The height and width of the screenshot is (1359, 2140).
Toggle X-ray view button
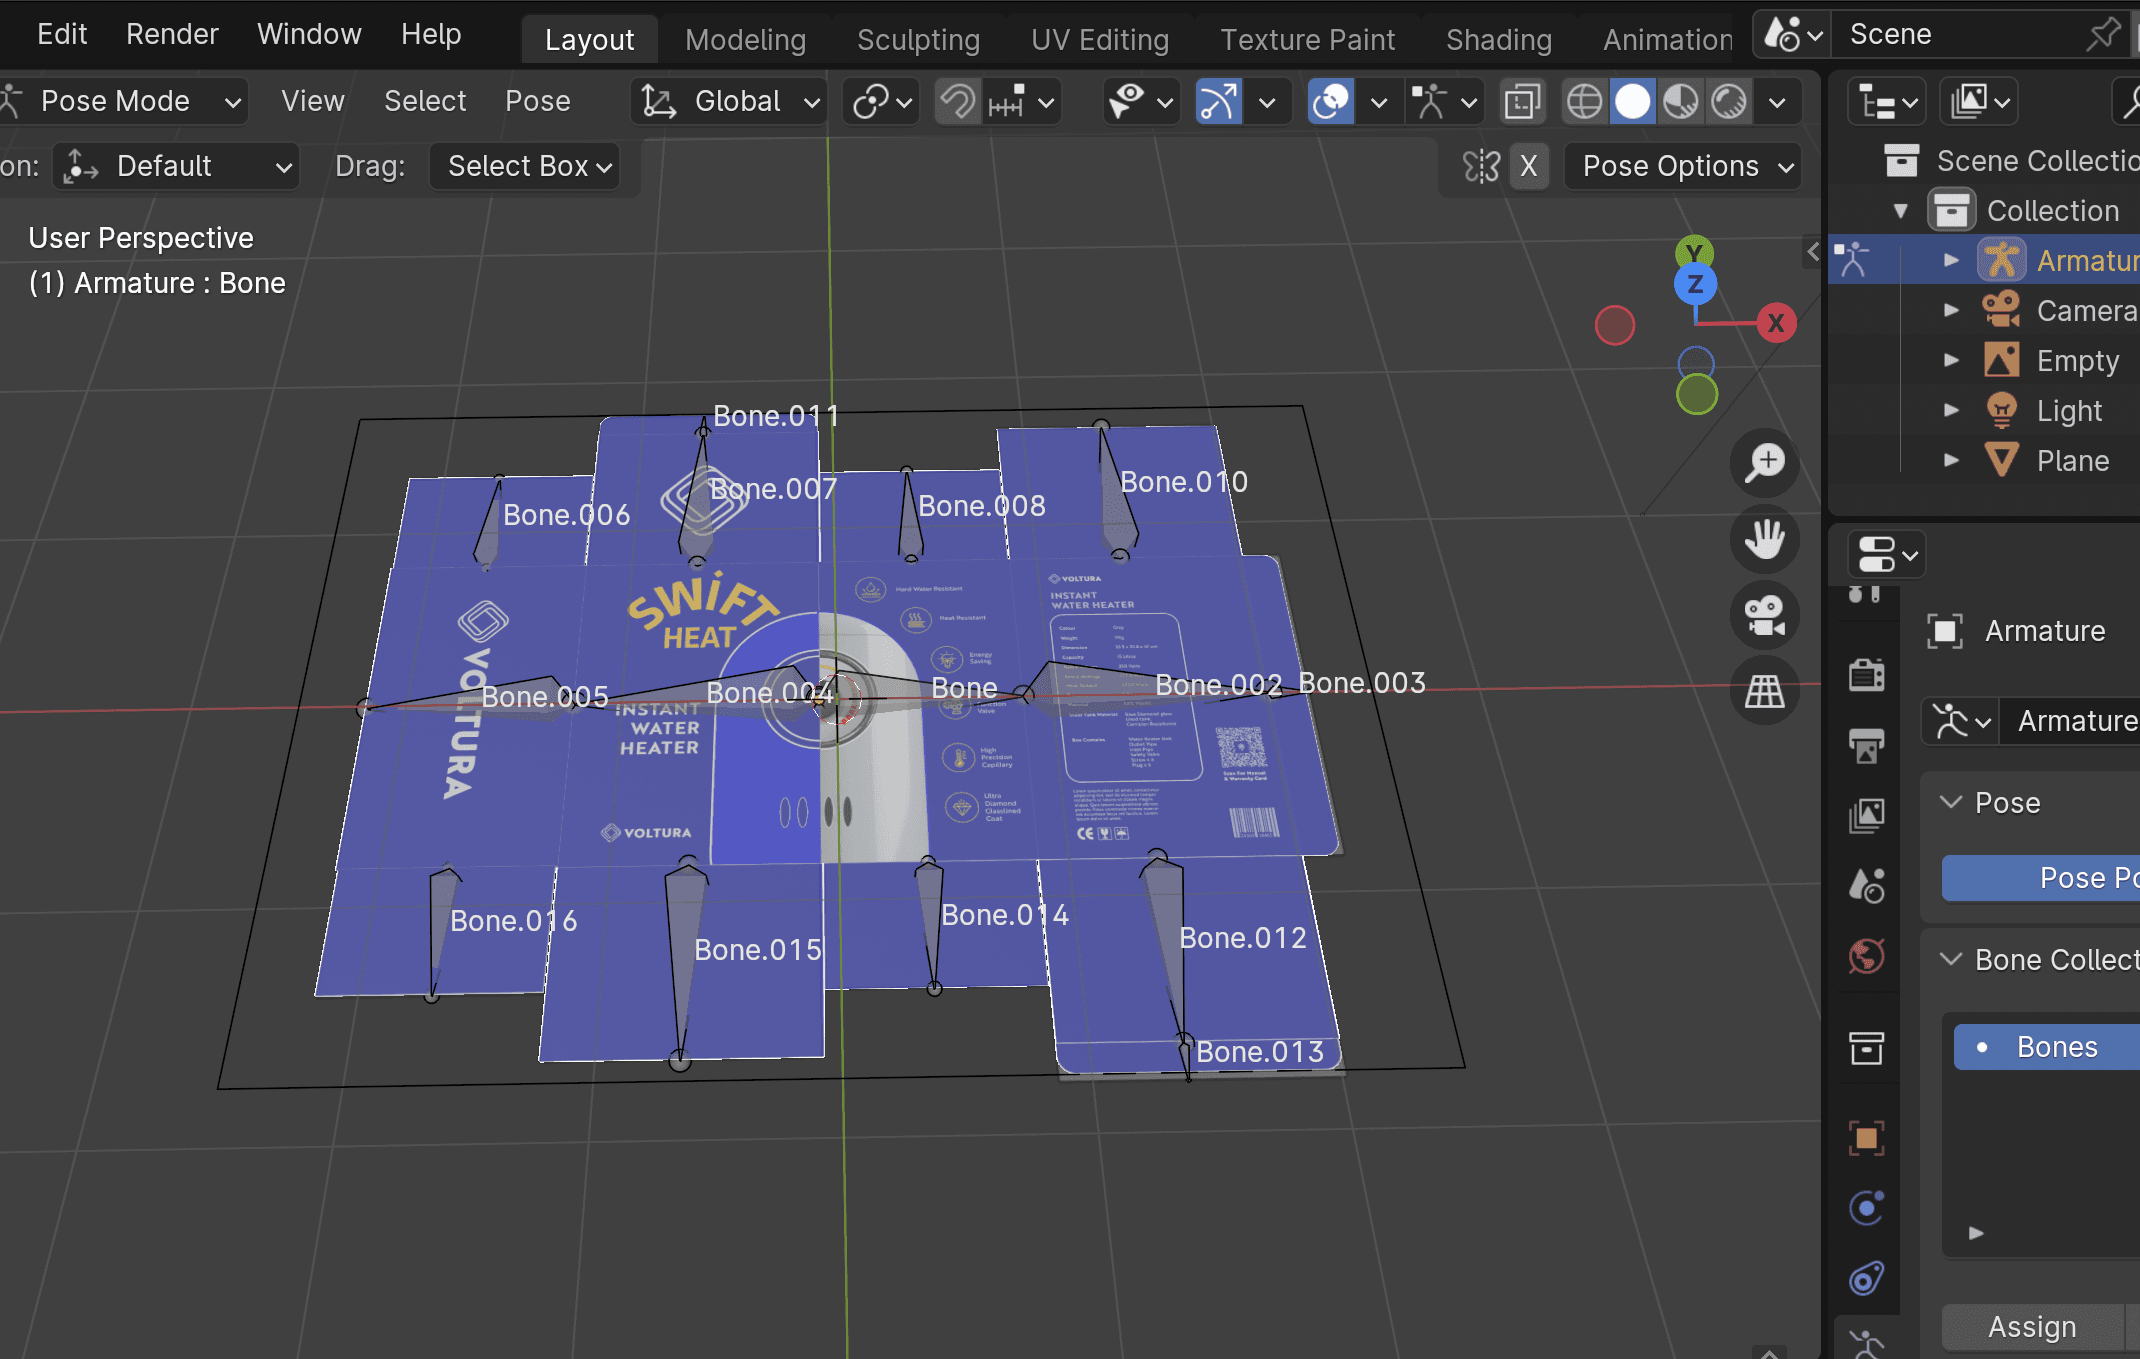[x=1522, y=102]
